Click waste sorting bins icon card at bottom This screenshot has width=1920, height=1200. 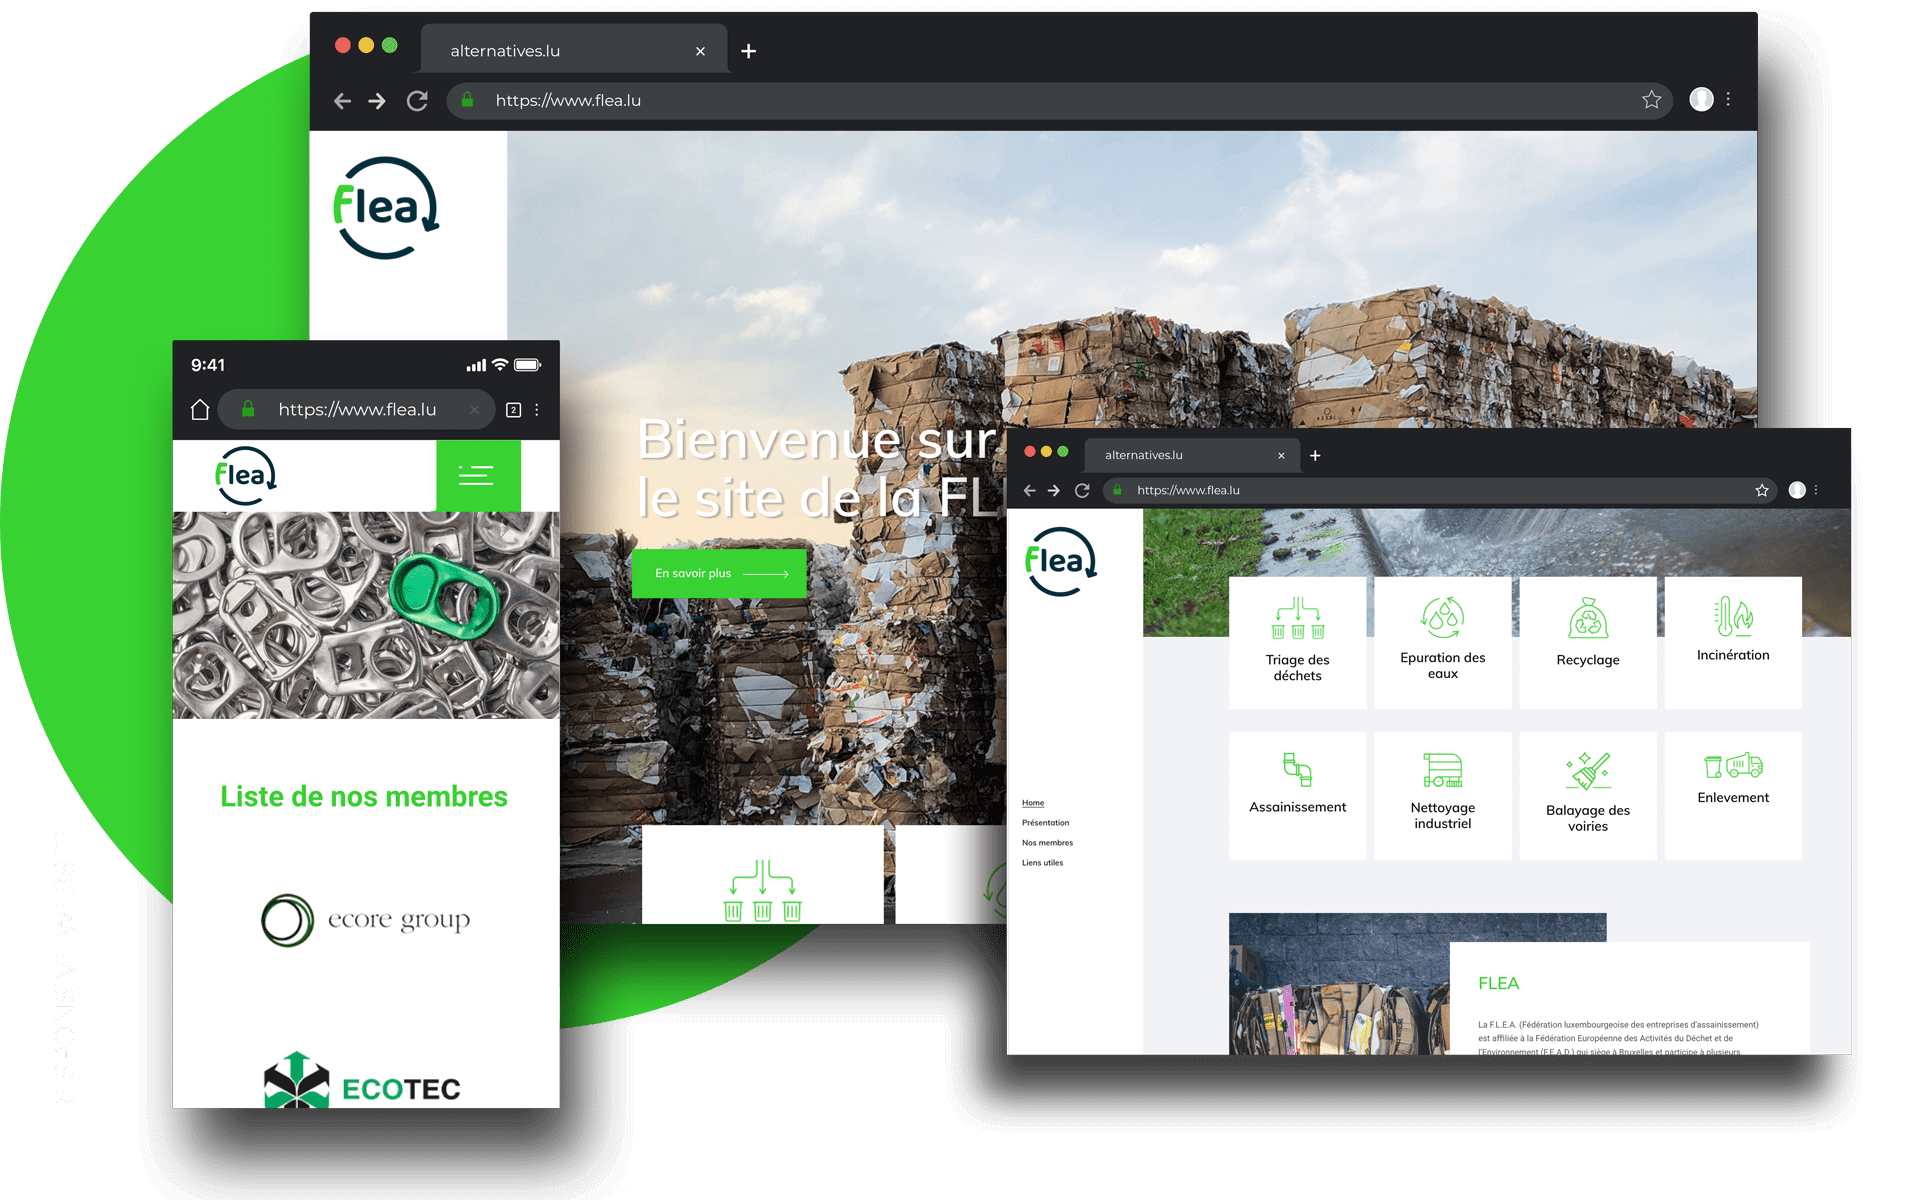click(762, 874)
